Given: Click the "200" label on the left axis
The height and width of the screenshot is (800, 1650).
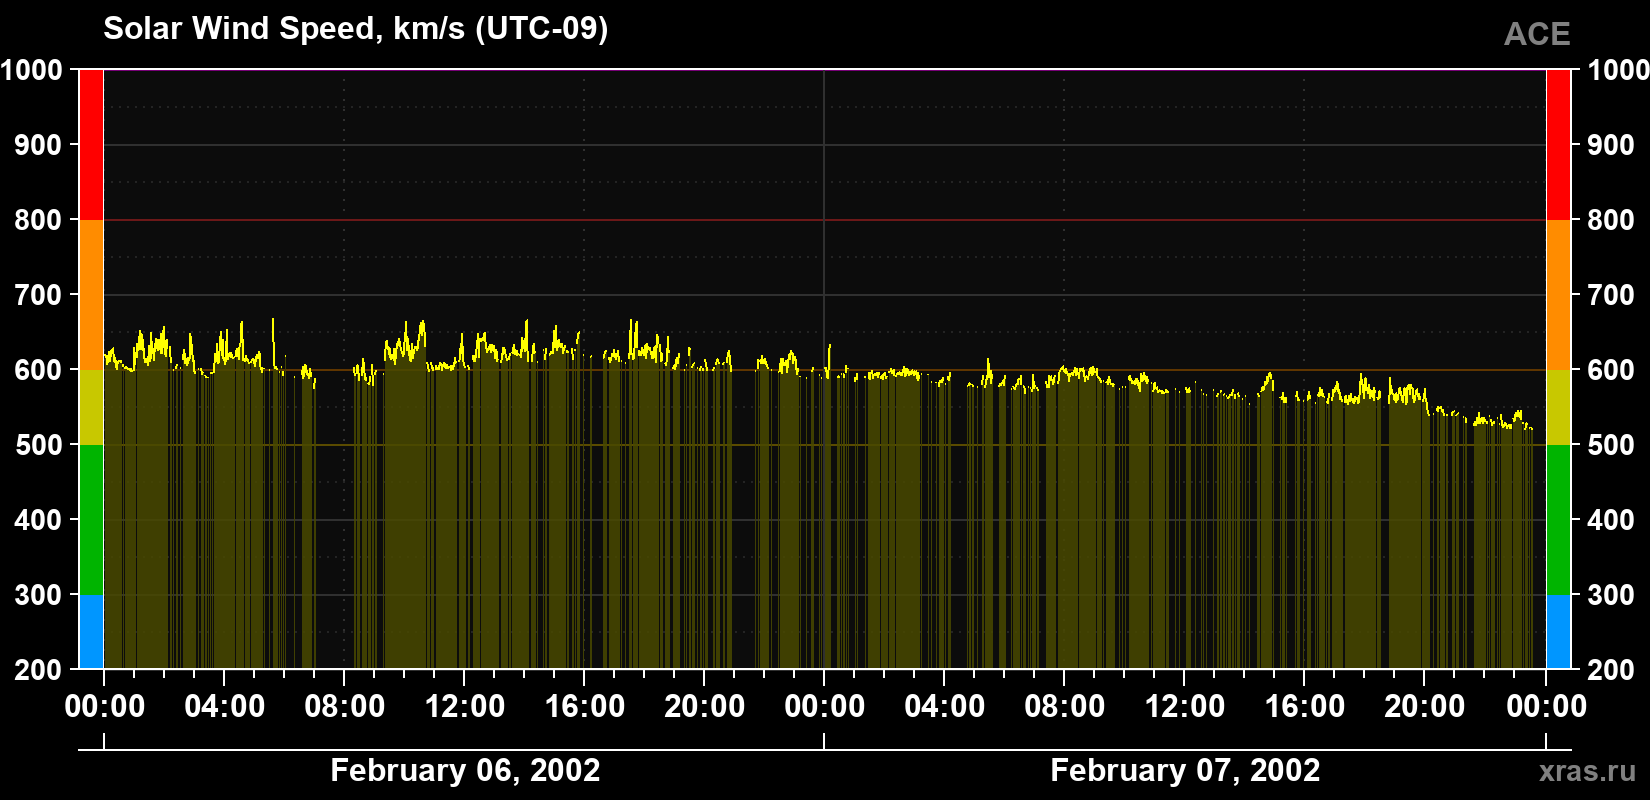Looking at the screenshot, I should 39,670.
